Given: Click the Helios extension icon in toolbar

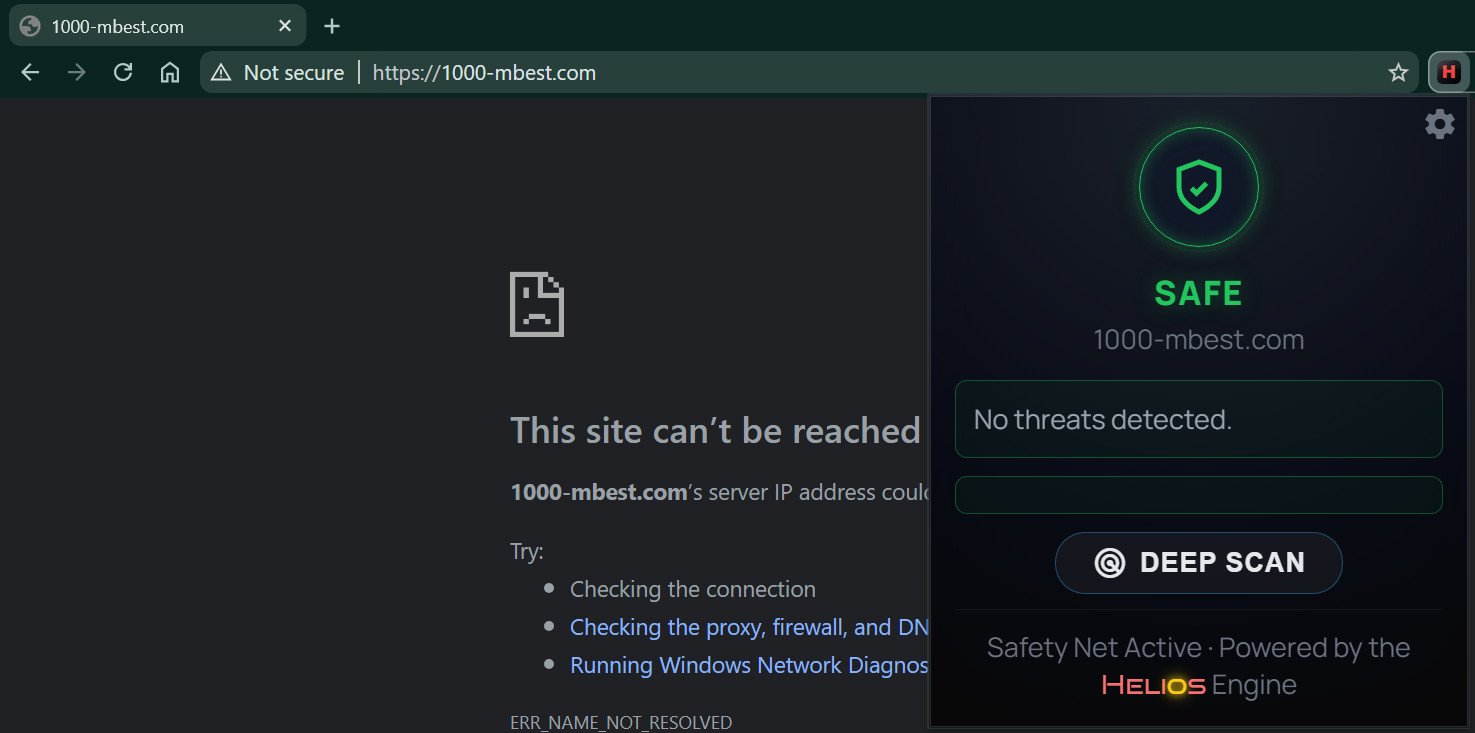Looking at the screenshot, I should point(1447,72).
